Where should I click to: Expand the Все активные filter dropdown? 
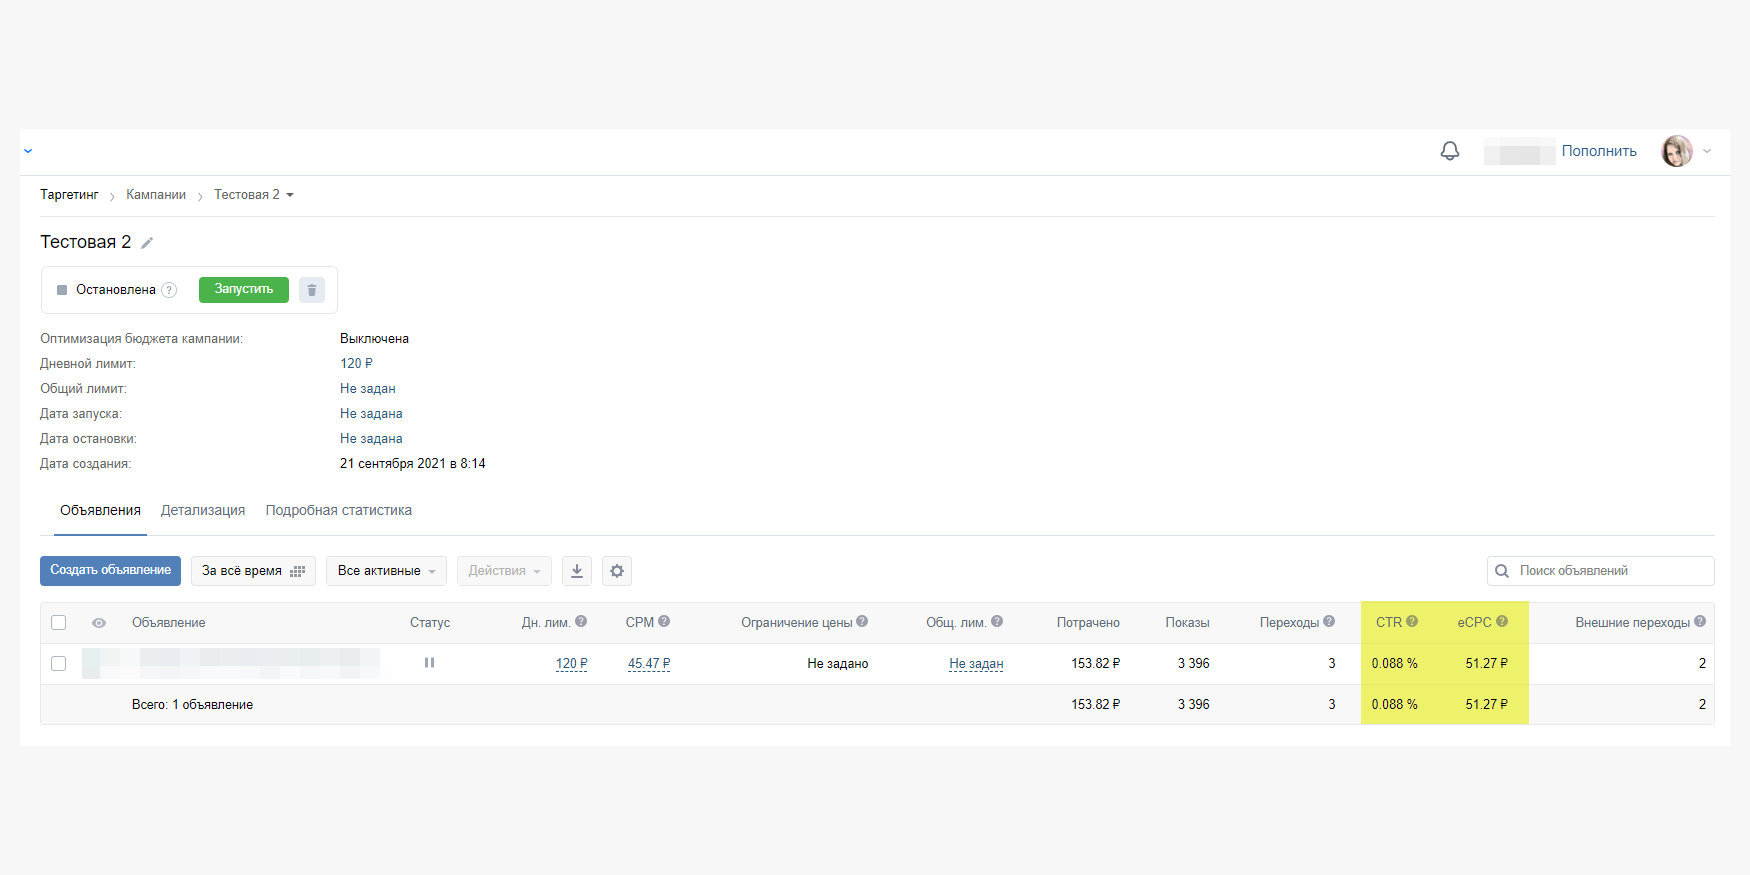coord(386,571)
